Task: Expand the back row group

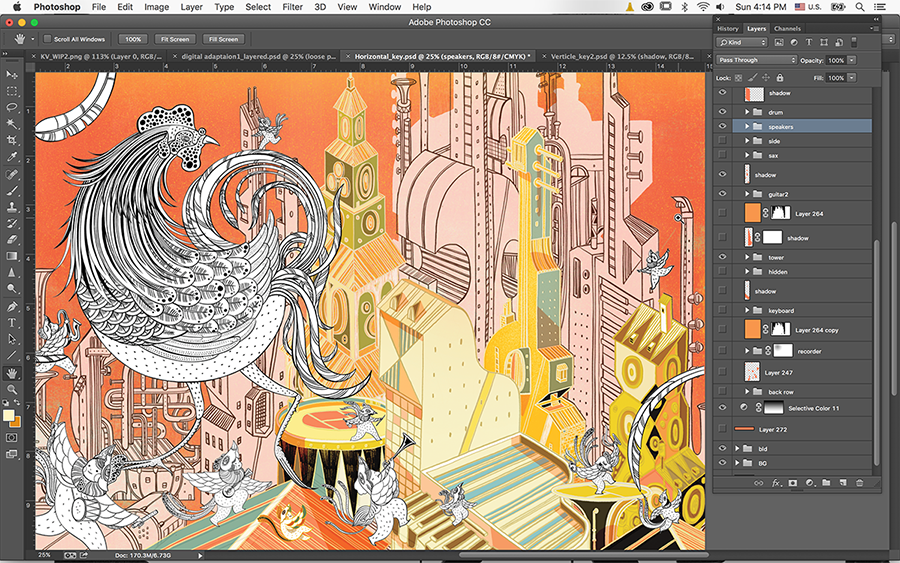Action: coord(747,391)
